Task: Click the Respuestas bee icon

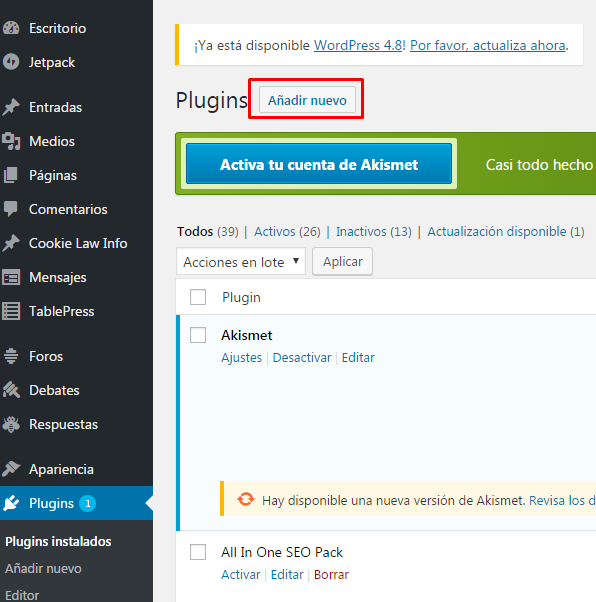Action: pyautogui.click(x=11, y=424)
